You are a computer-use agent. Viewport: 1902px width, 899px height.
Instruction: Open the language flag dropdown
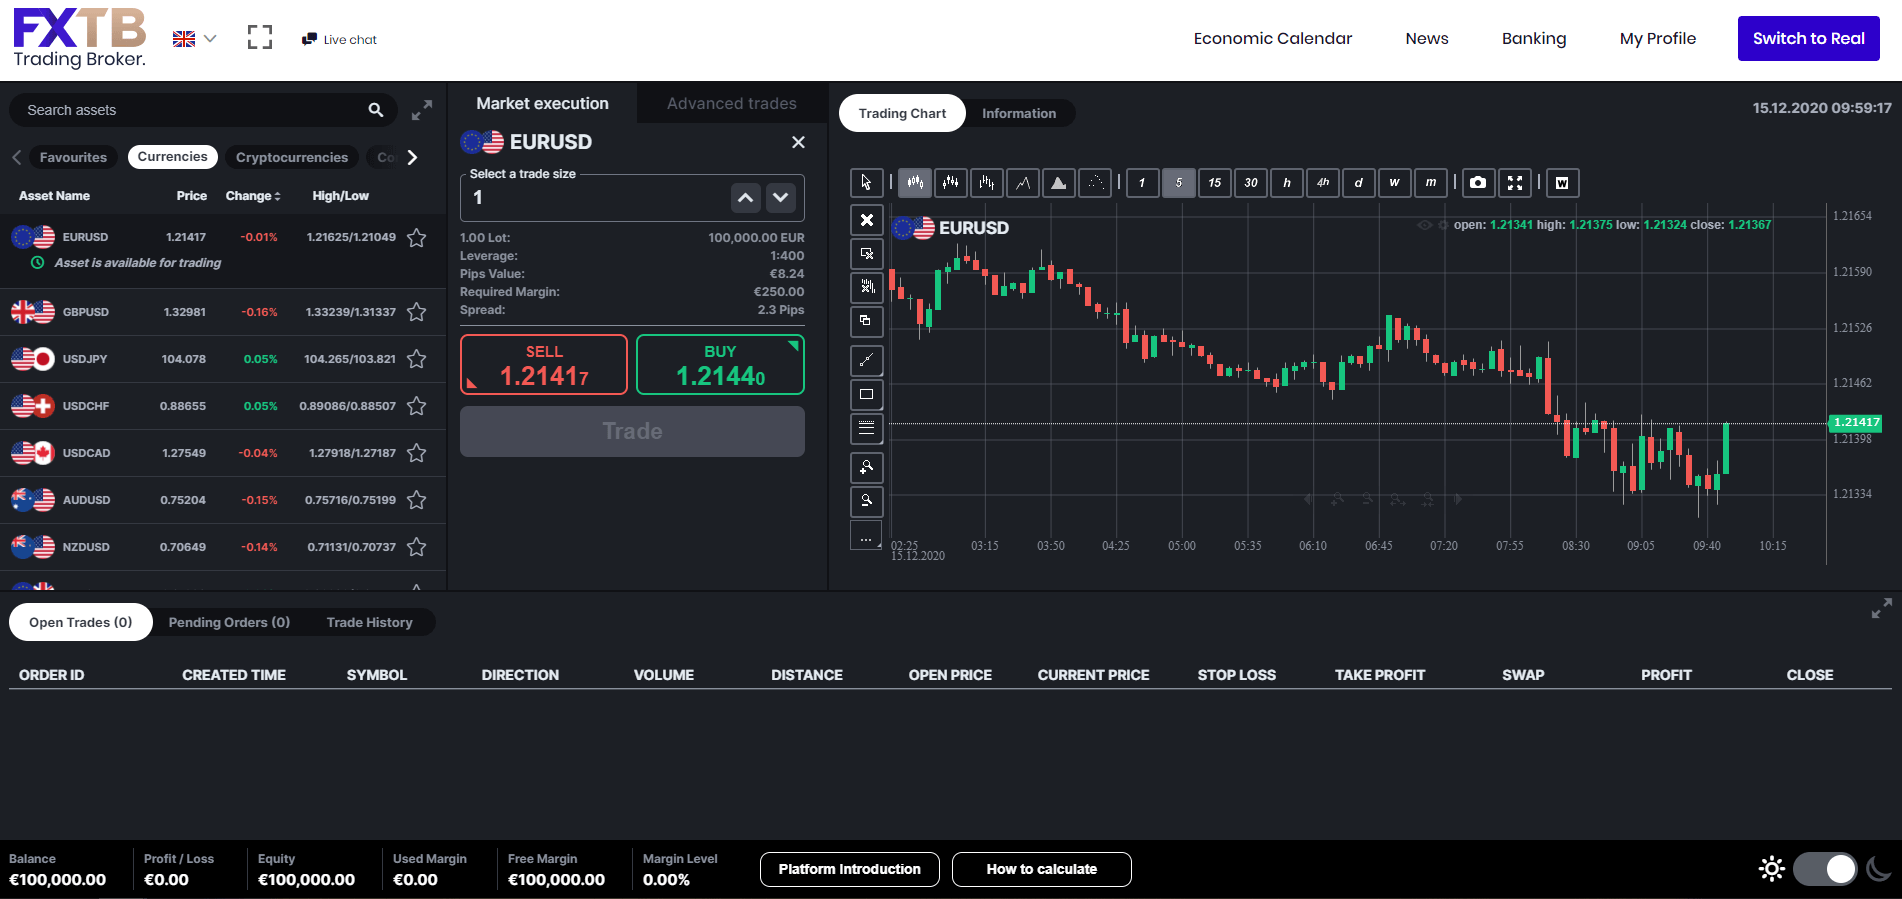[x=194, y=39]
